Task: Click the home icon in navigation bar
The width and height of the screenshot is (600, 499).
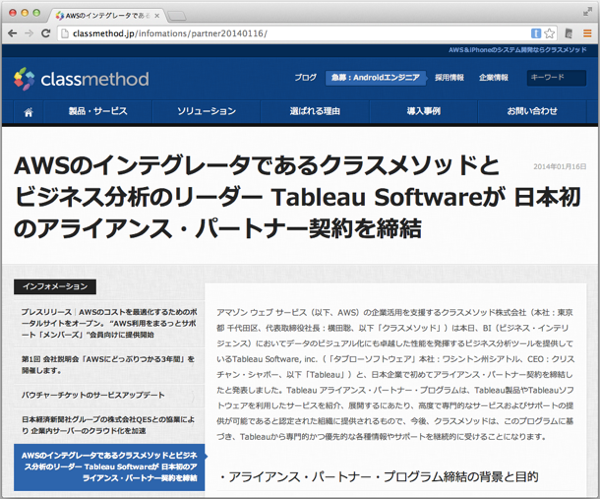Action: coord(28,112)
